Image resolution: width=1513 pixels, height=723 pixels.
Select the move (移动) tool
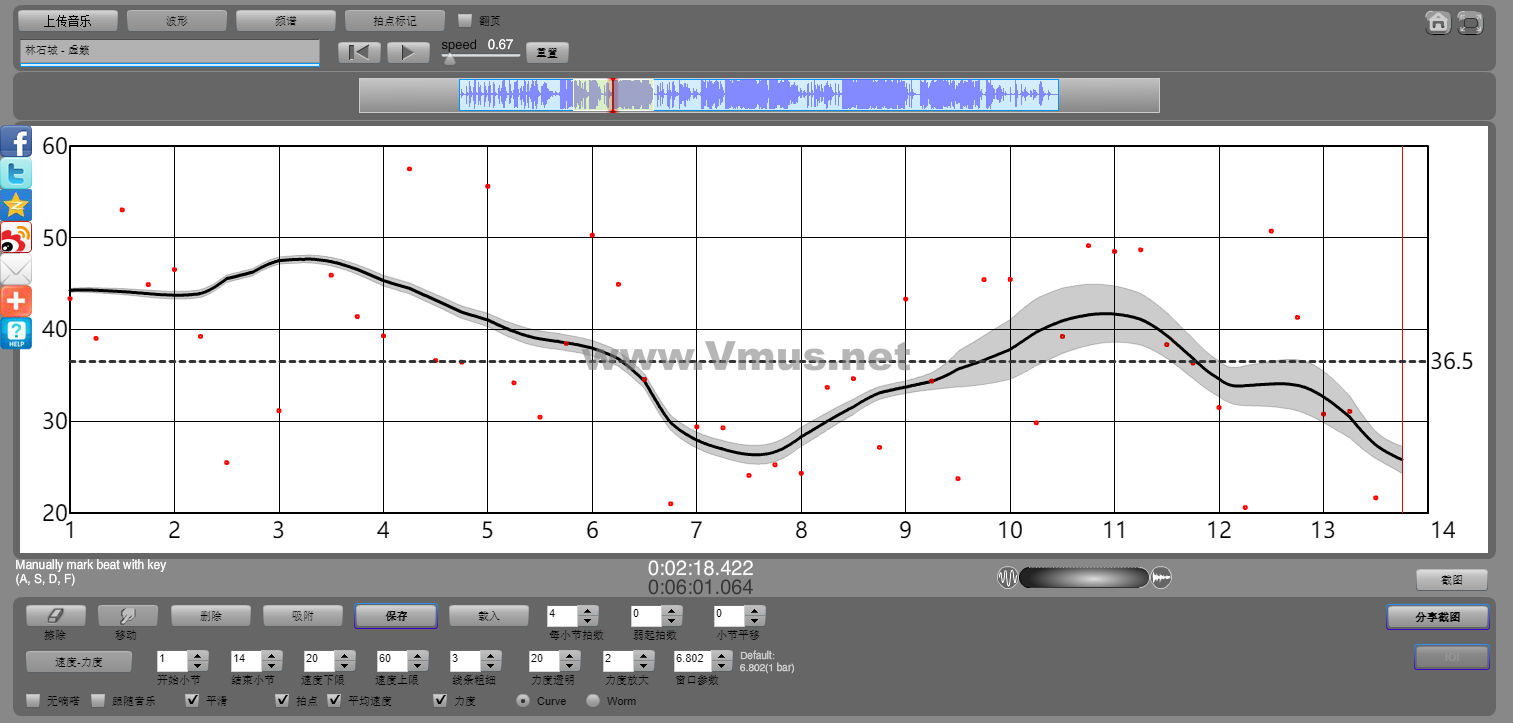128,616
